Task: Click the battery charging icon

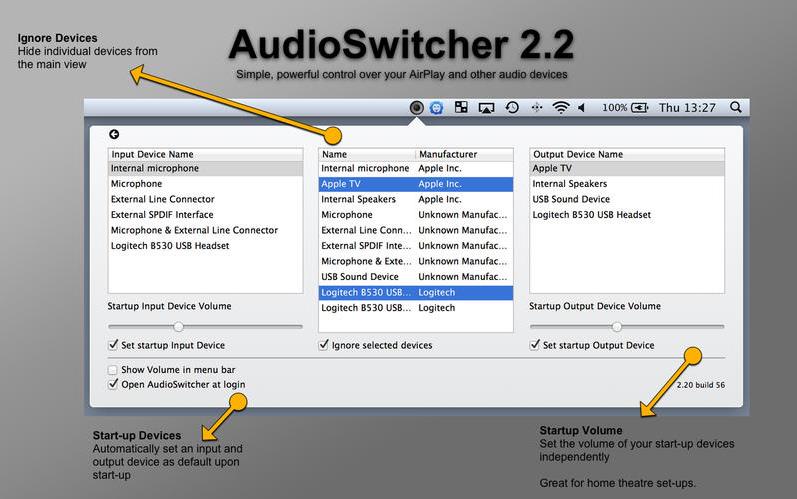Action: (x=639, y=107)
